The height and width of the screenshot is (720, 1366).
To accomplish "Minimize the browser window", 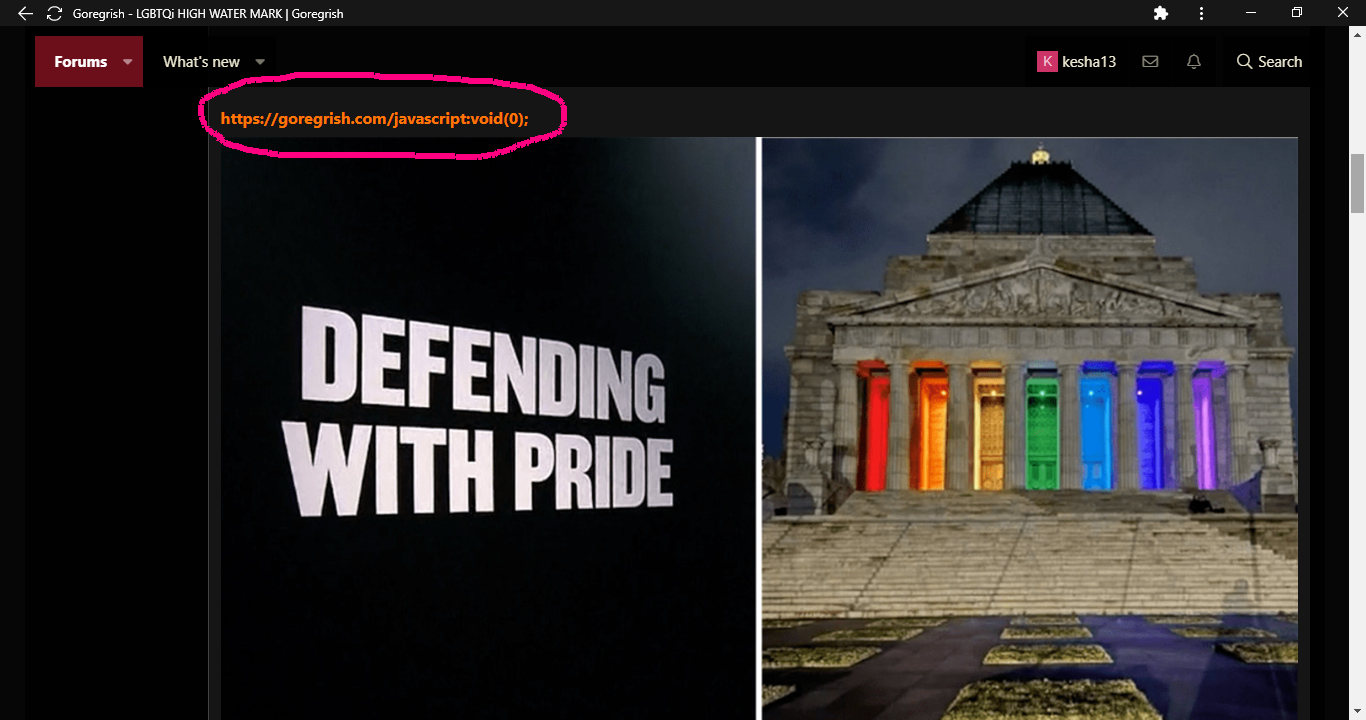I will coord(1250,13).
